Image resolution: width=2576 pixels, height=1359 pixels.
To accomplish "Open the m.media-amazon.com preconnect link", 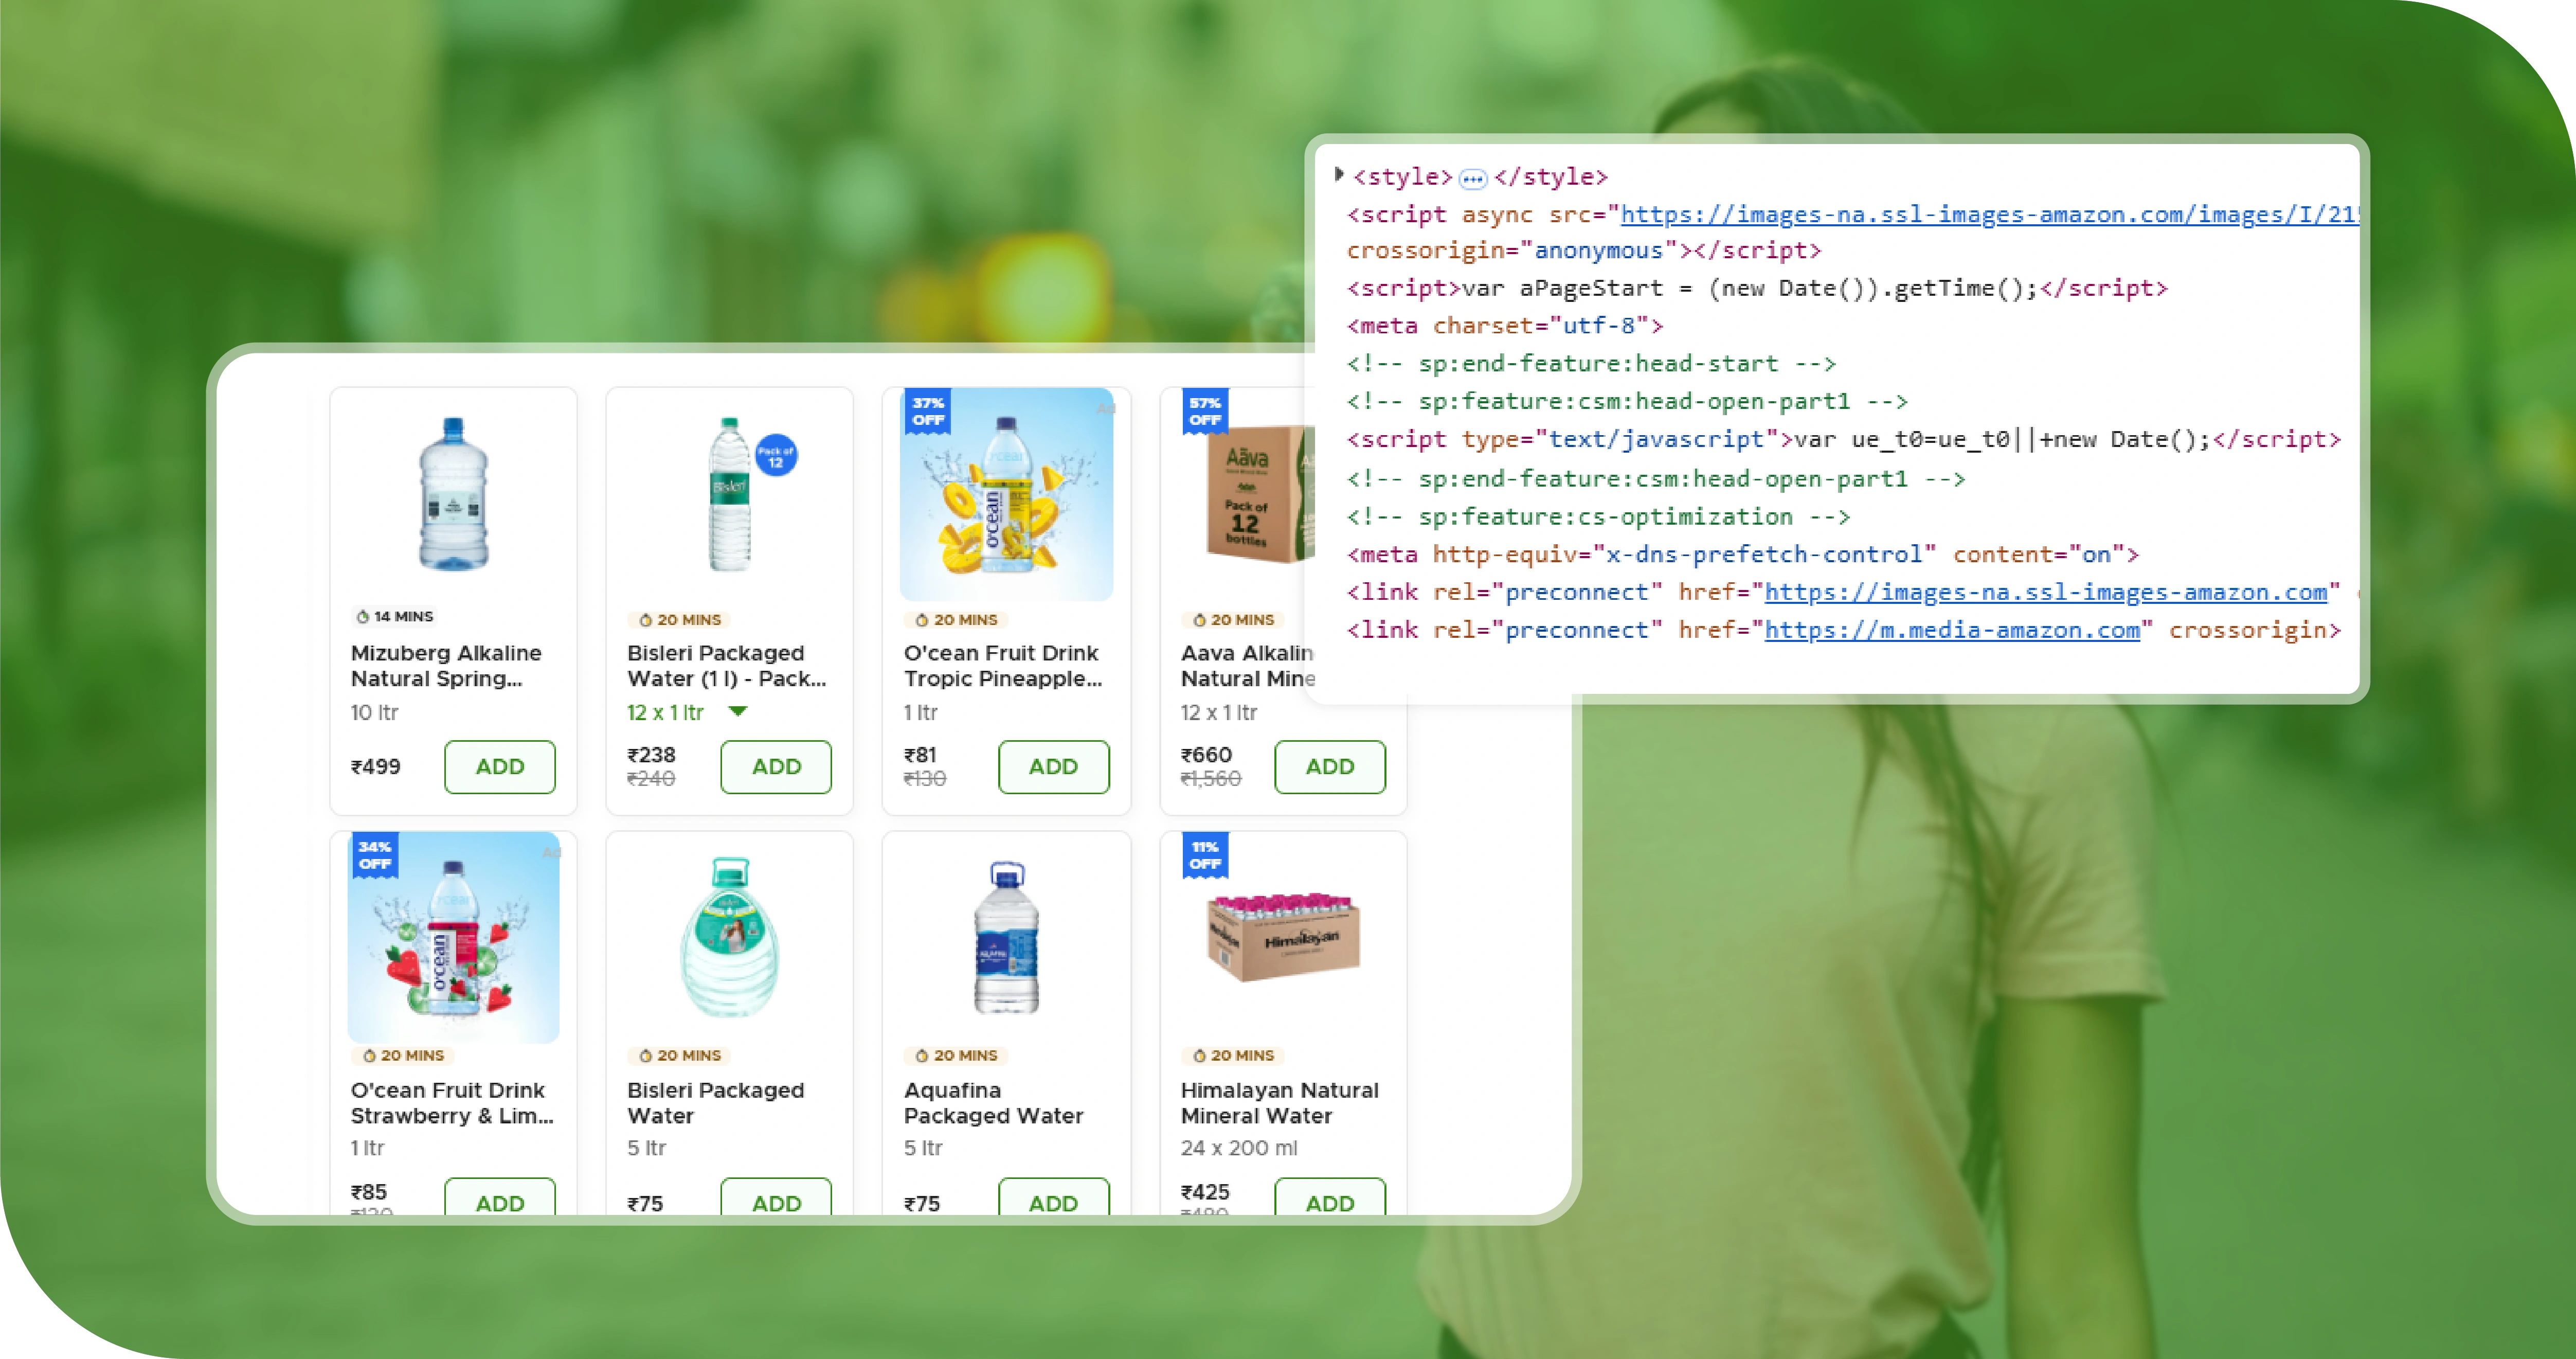I will [1952, 630].
